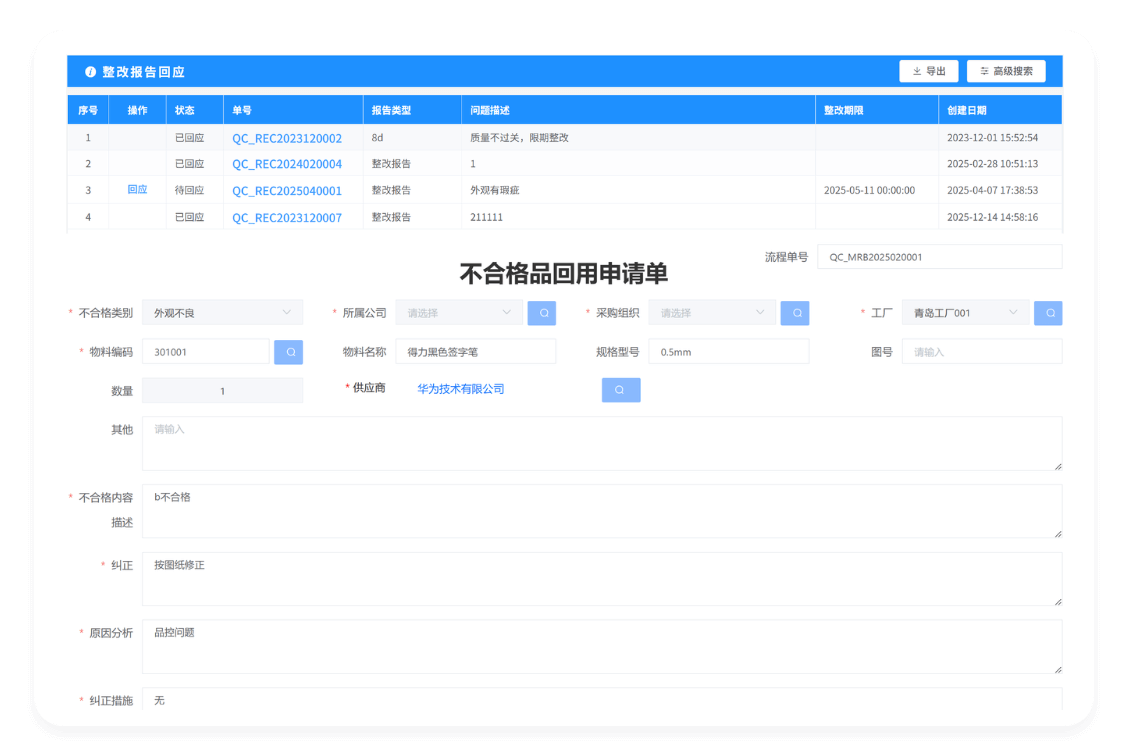Image resolution: width=1126 pixels, height=748 pixels.
Task: Click the 其他 text area to type
Action: point(600,442)
